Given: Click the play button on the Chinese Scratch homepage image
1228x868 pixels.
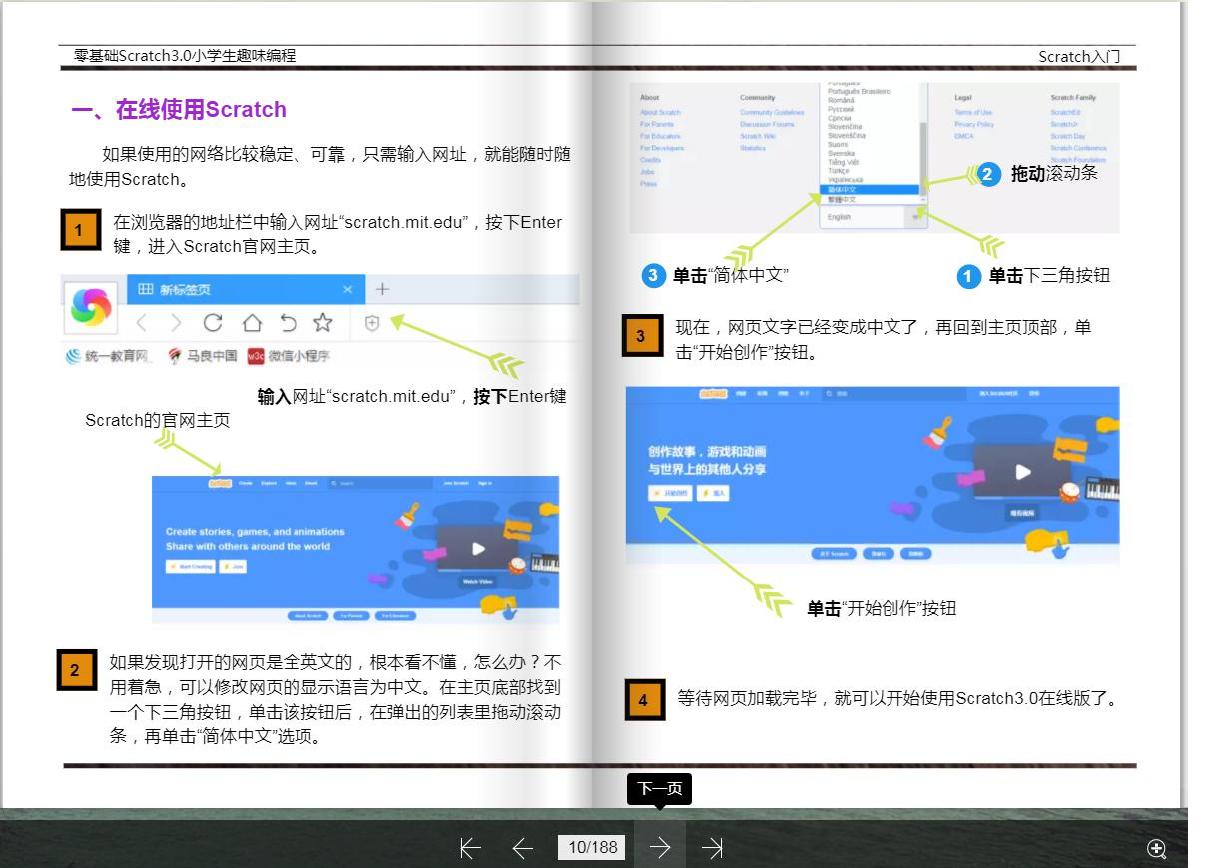Looking at the screenshot, I should tap(1022, 472).
